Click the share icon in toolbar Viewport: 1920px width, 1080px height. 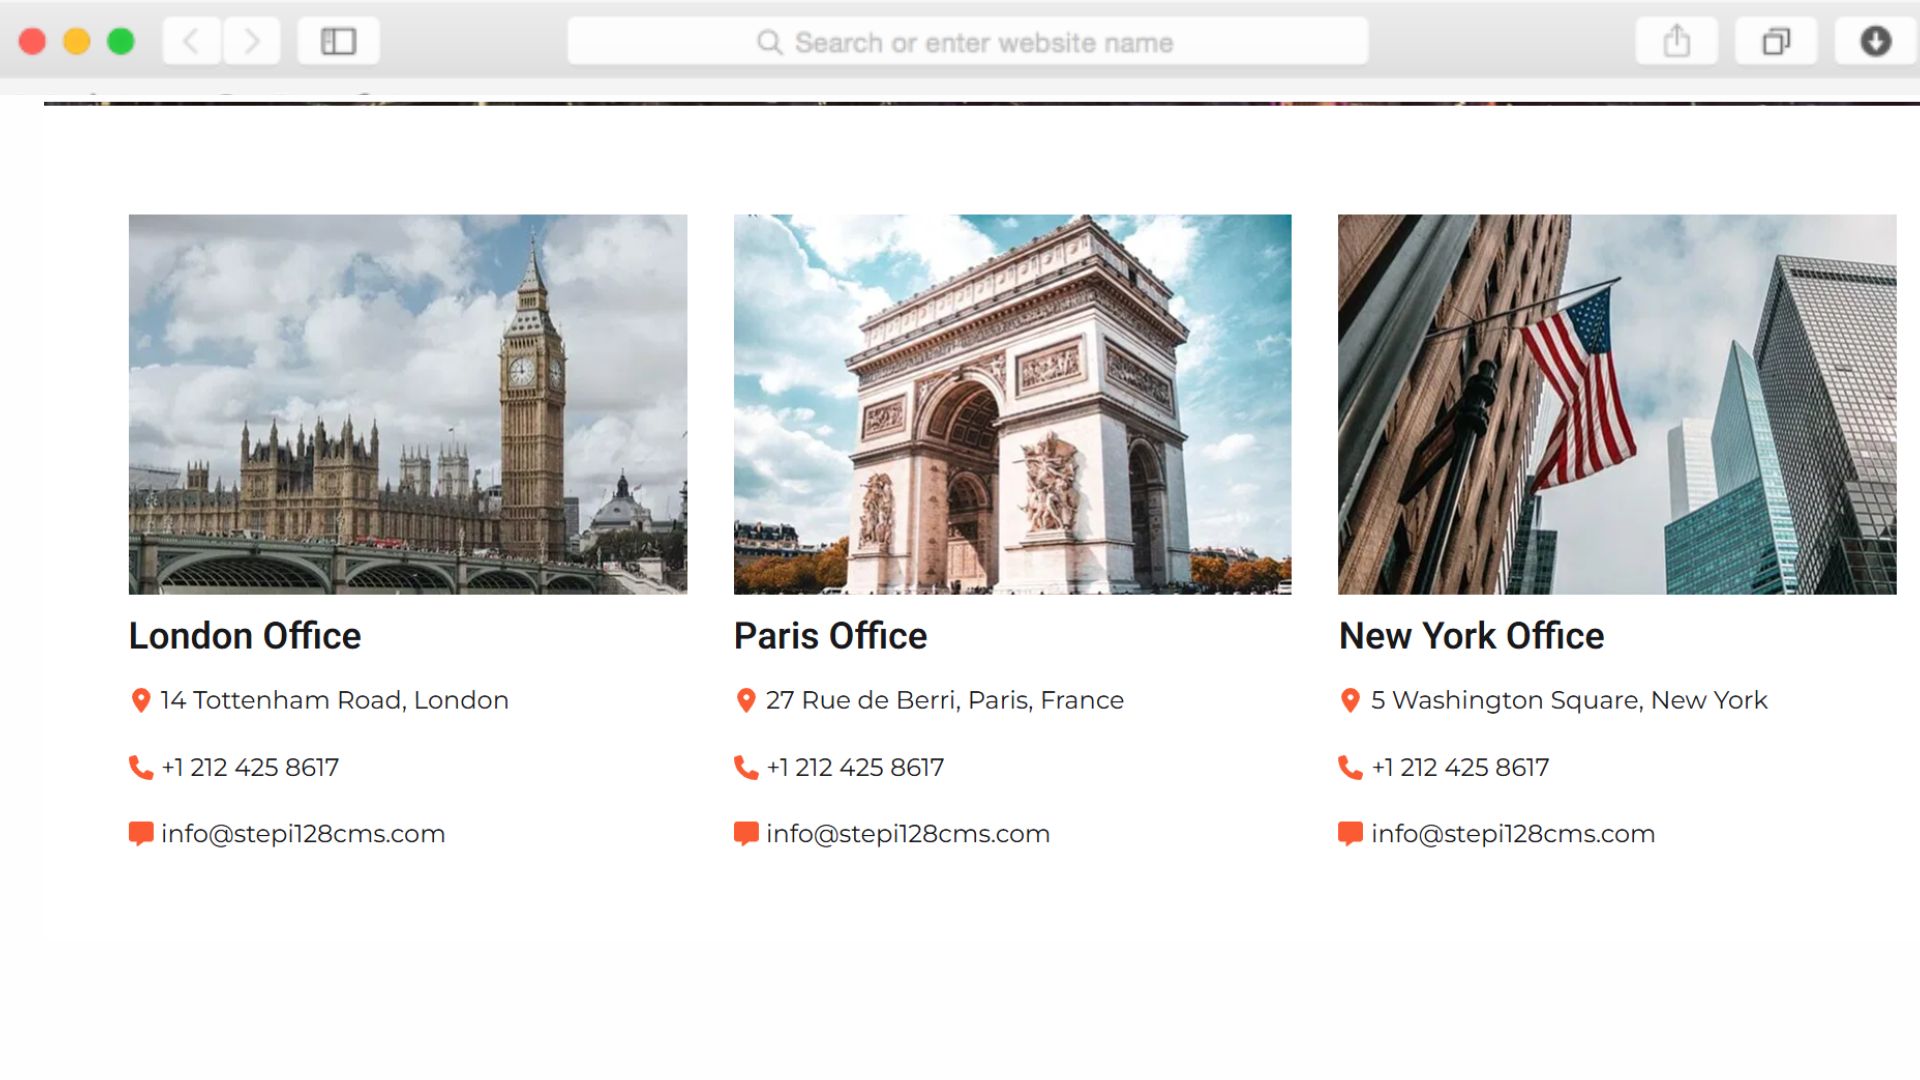[x=1676, y=42]
